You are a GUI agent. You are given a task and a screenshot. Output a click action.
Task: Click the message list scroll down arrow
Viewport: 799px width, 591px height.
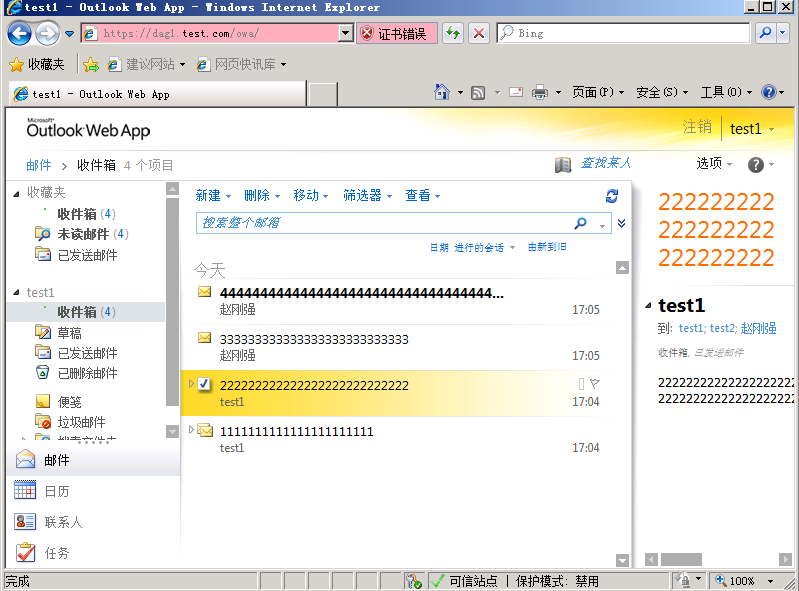[x=622, y=560]
